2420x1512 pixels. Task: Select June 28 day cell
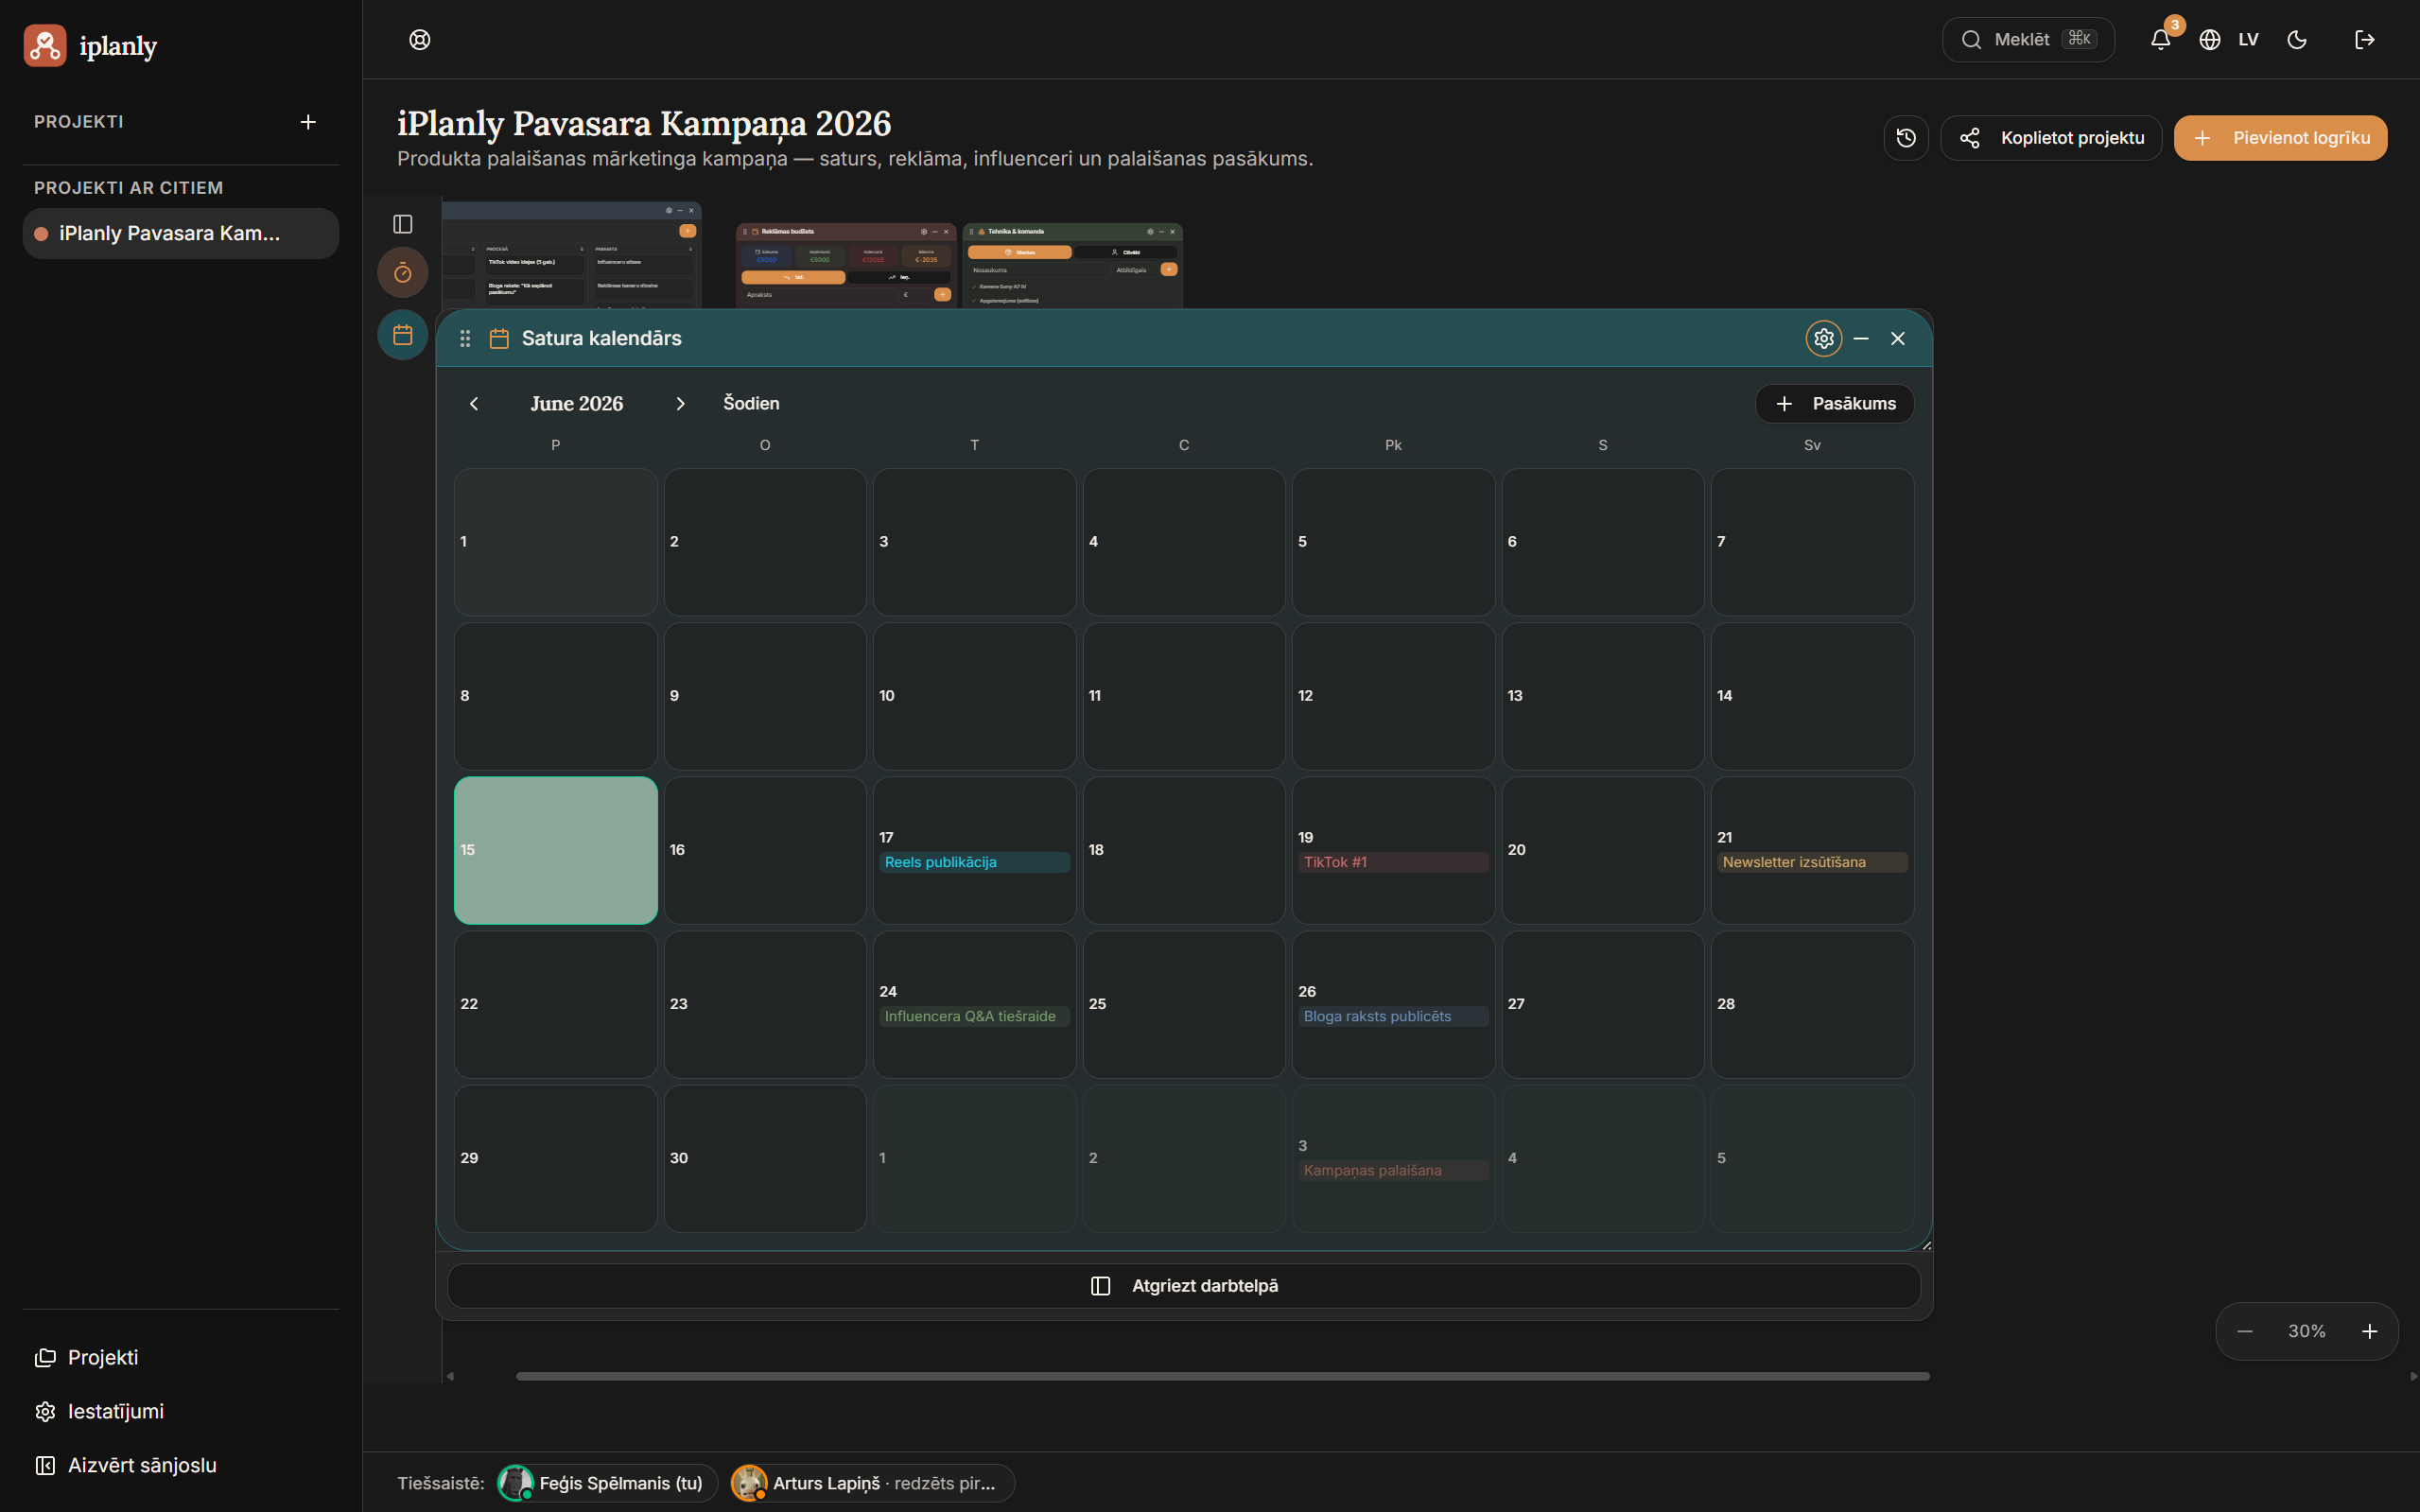tap(1812, 1004)
